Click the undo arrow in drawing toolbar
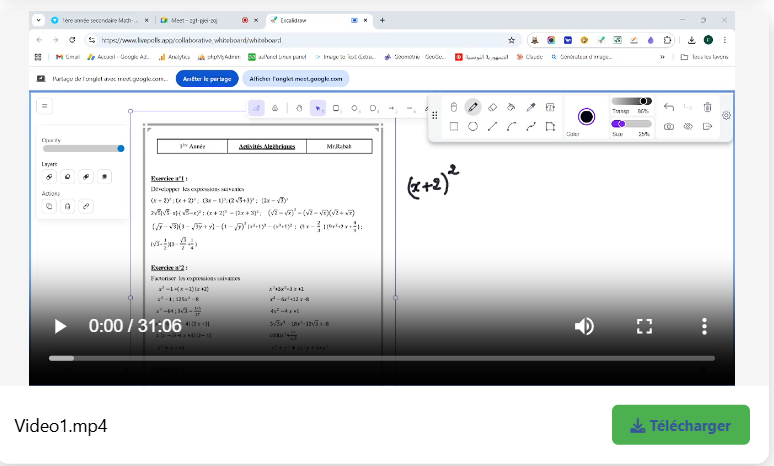 pyautogui.click(x=669, y=107)
